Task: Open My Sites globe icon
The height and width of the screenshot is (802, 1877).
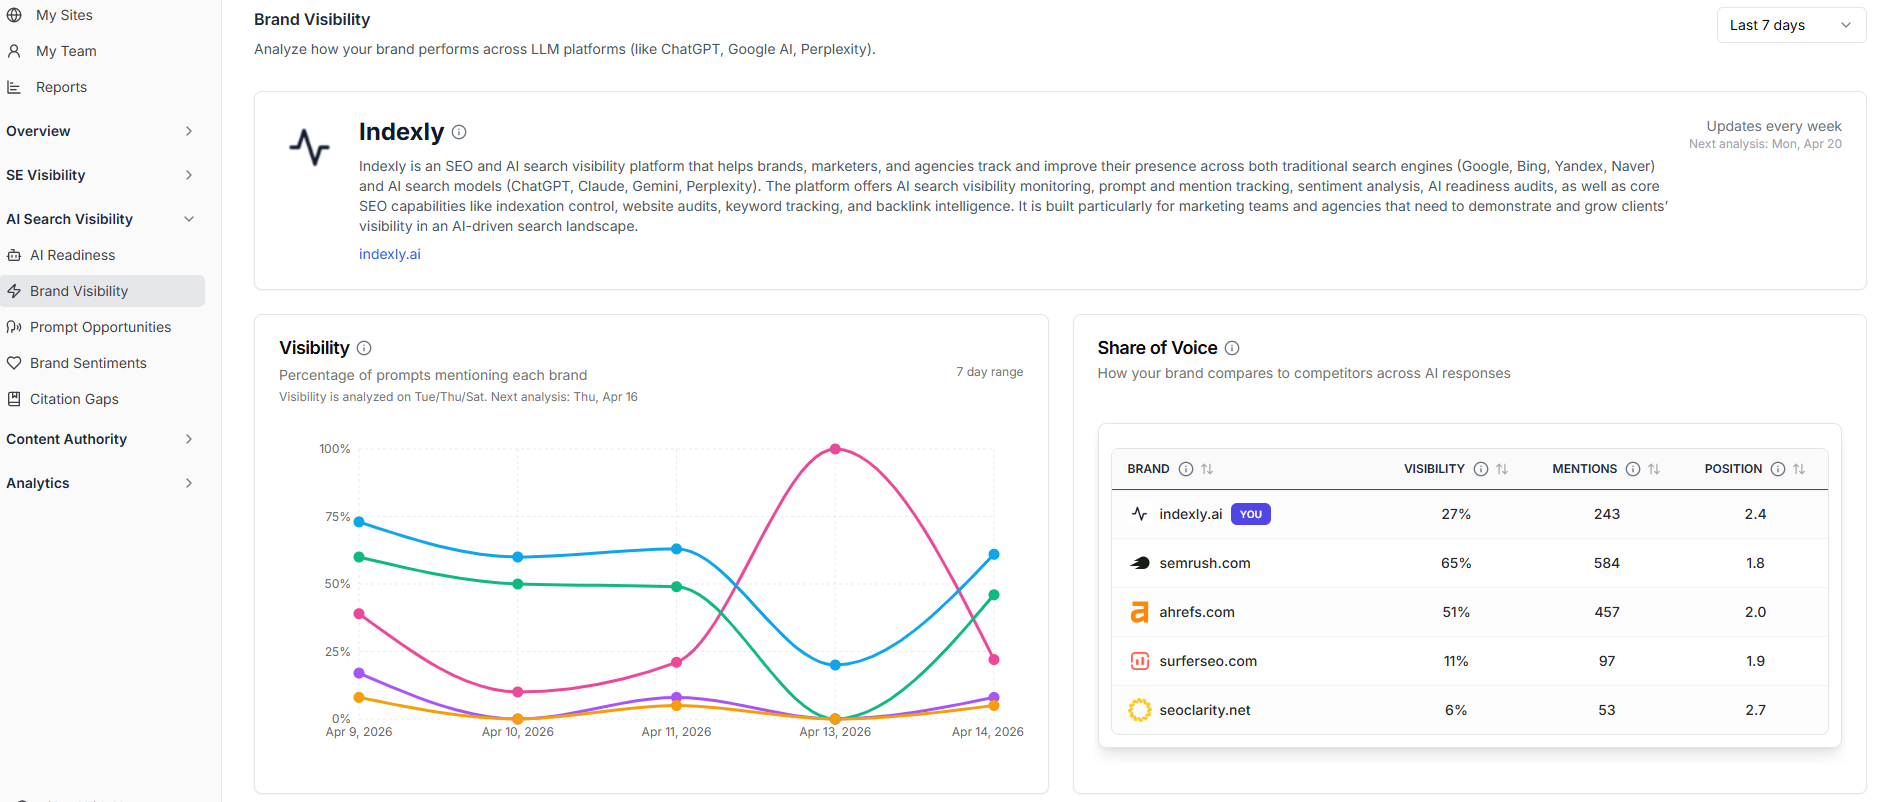Action: click(14, 15)
